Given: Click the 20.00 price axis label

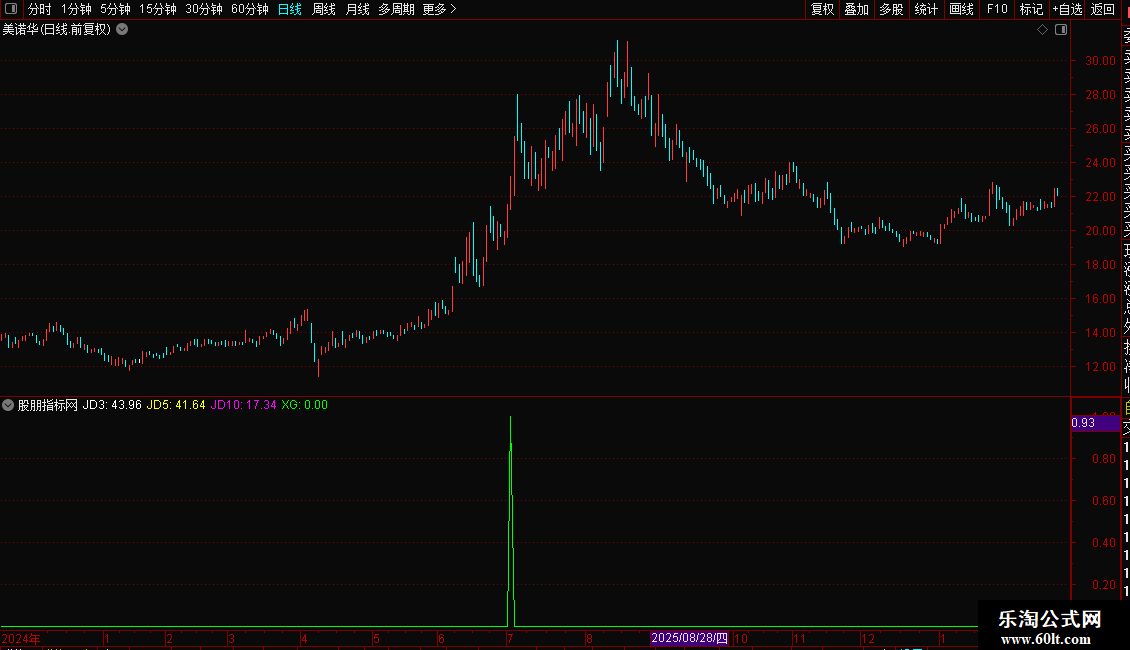Looking at the screenshot, I should tap(1100, 231).
